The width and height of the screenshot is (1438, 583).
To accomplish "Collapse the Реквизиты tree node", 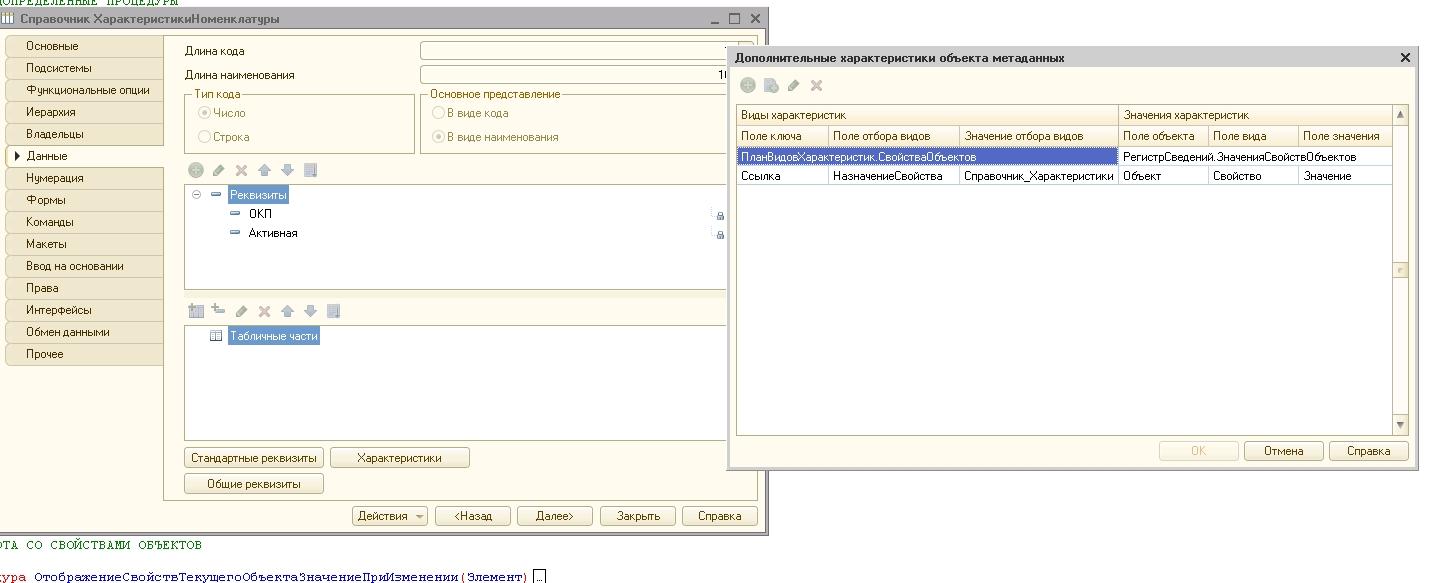I will [197, 195].
